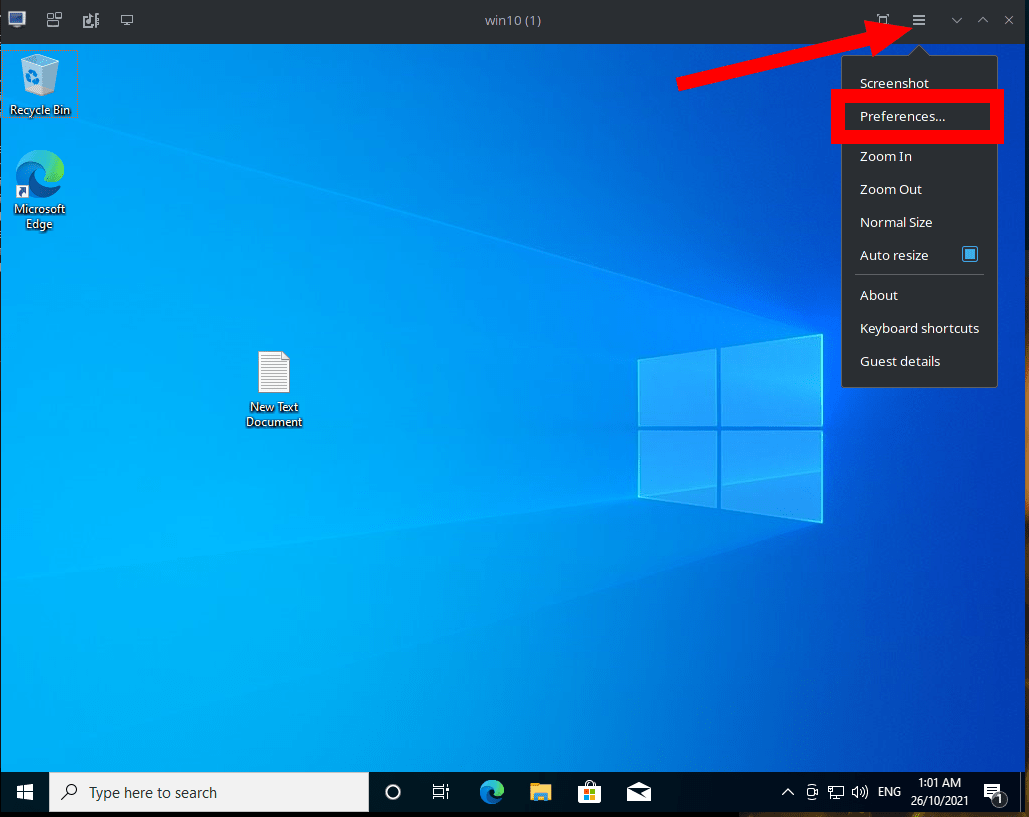The width and height of the screenshot is (1029, 817).
Task: Toggle the Auto resize option
Action: point(969,254)
